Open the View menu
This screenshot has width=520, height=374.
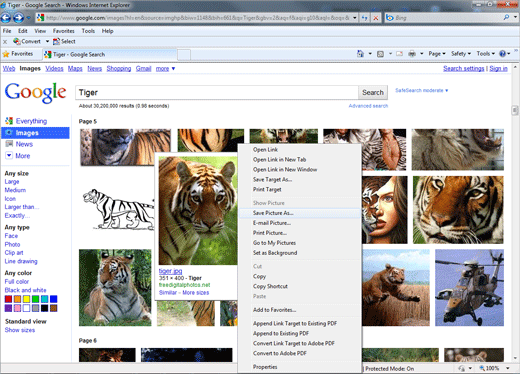pyautogui.click(x=40, y=31)
